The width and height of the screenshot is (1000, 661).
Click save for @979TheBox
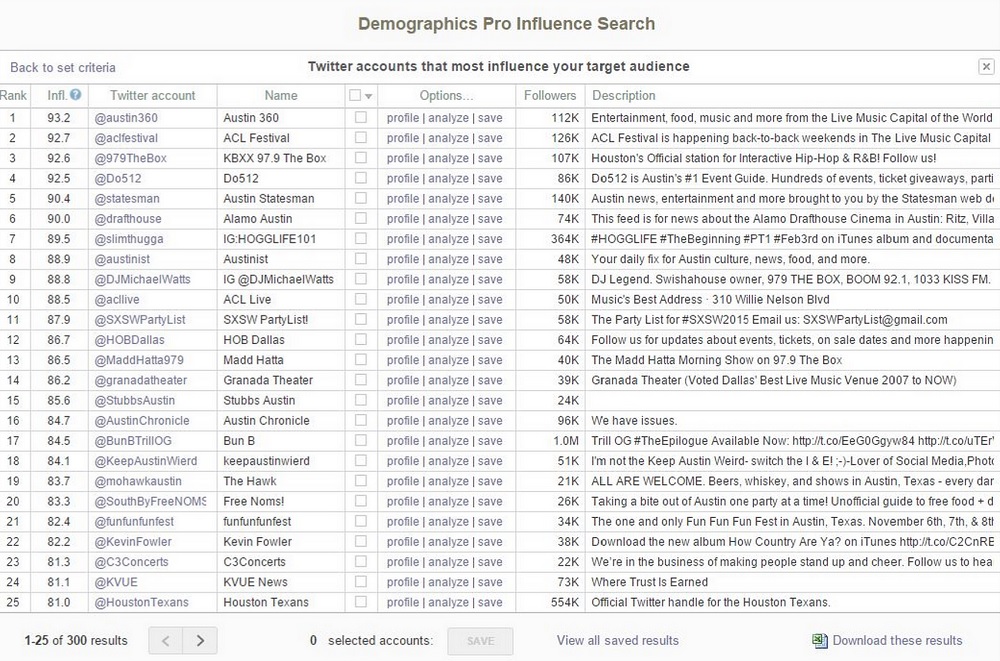(490, 158)
